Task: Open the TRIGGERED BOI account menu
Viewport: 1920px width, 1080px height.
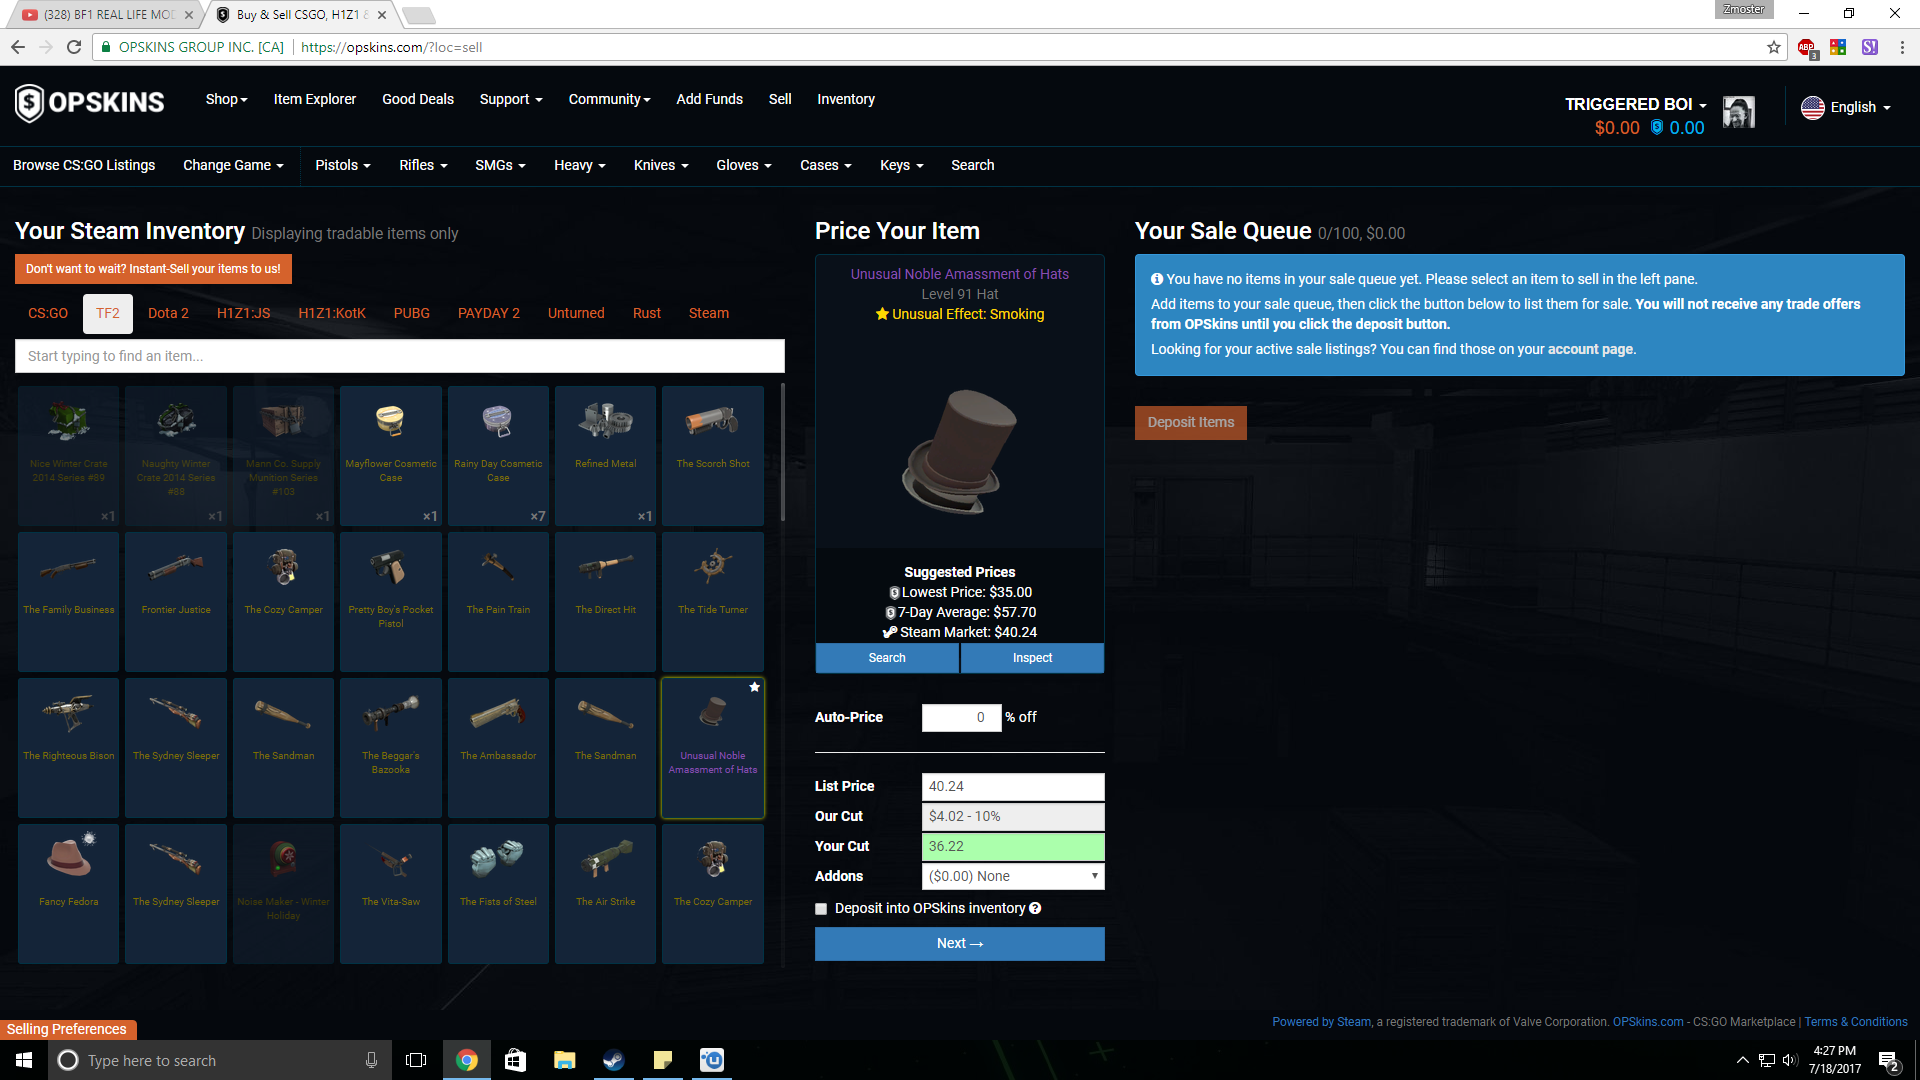Action: coord(1636,104)
